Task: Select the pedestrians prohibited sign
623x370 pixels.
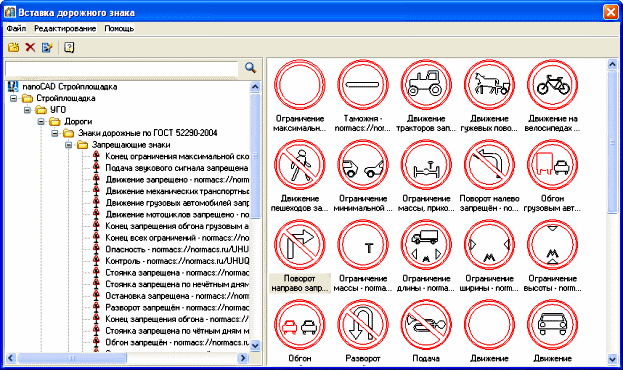Action: tap(299, 165)
